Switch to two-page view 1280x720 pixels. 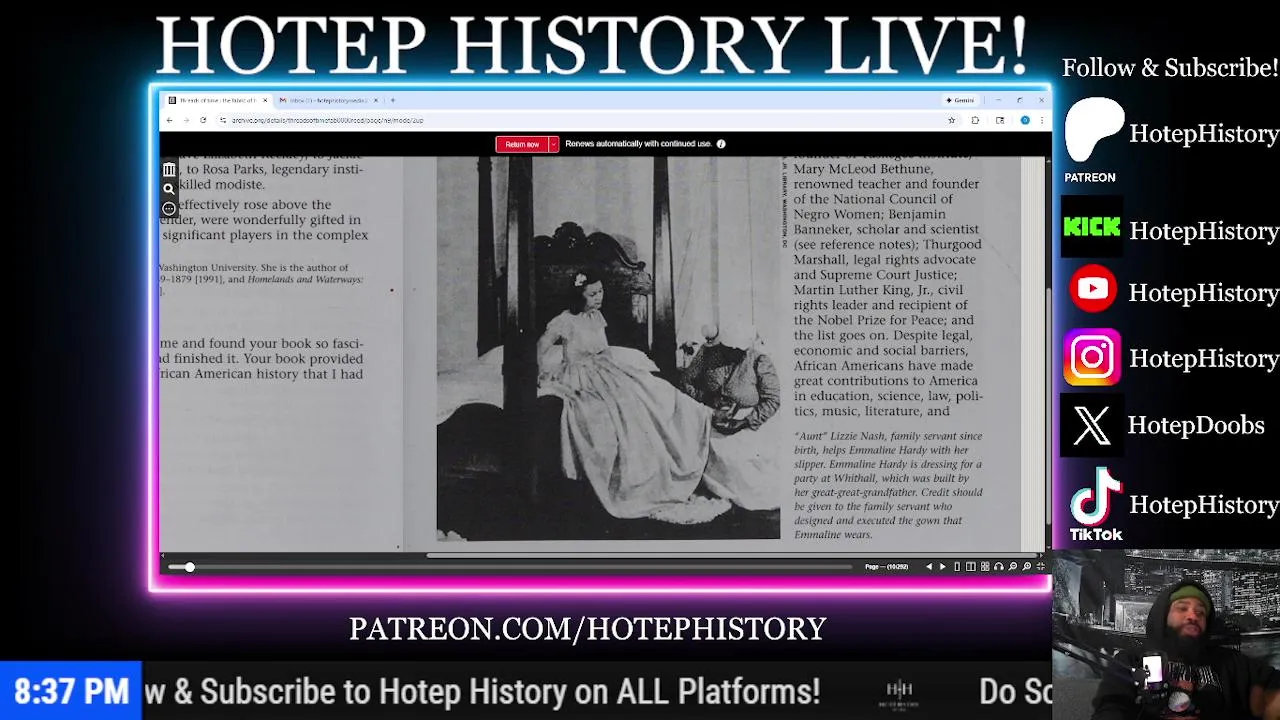[x=970, y=567]
